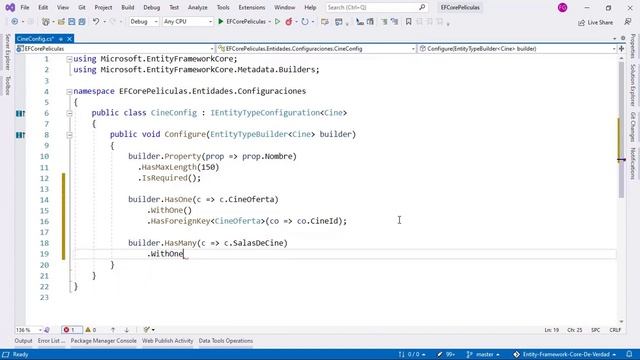This screenshot has height=360, width=640.
Task: Open the EFCorePeliculas project navigation dropdown
Action: [115, 49]
